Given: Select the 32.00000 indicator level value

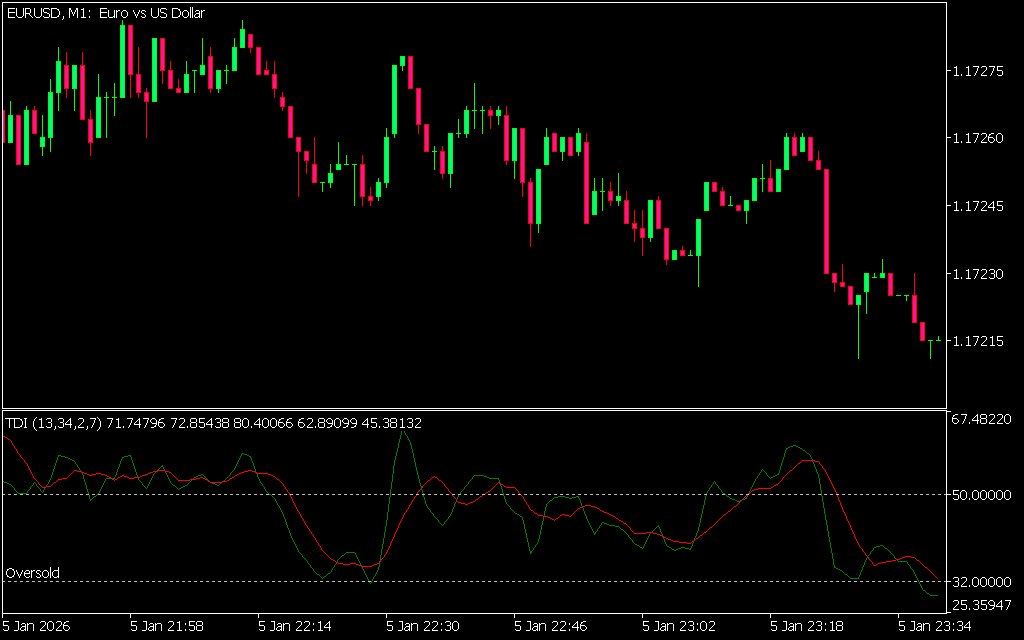Looking at the screenshot, I should click(x=981, y=582).
